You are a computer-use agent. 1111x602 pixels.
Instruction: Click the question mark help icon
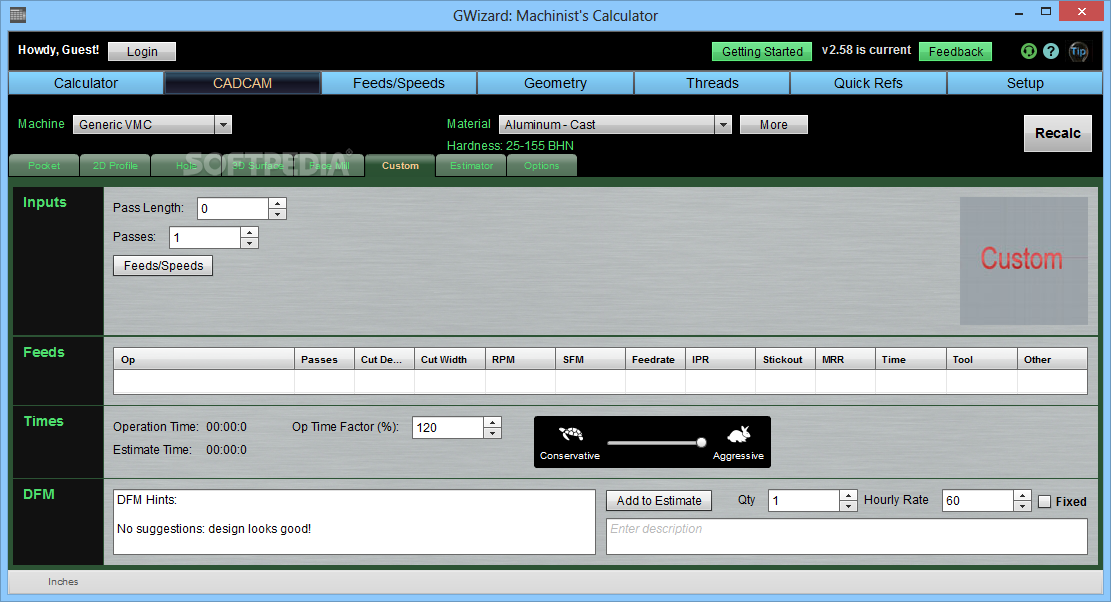point(1051,51)
